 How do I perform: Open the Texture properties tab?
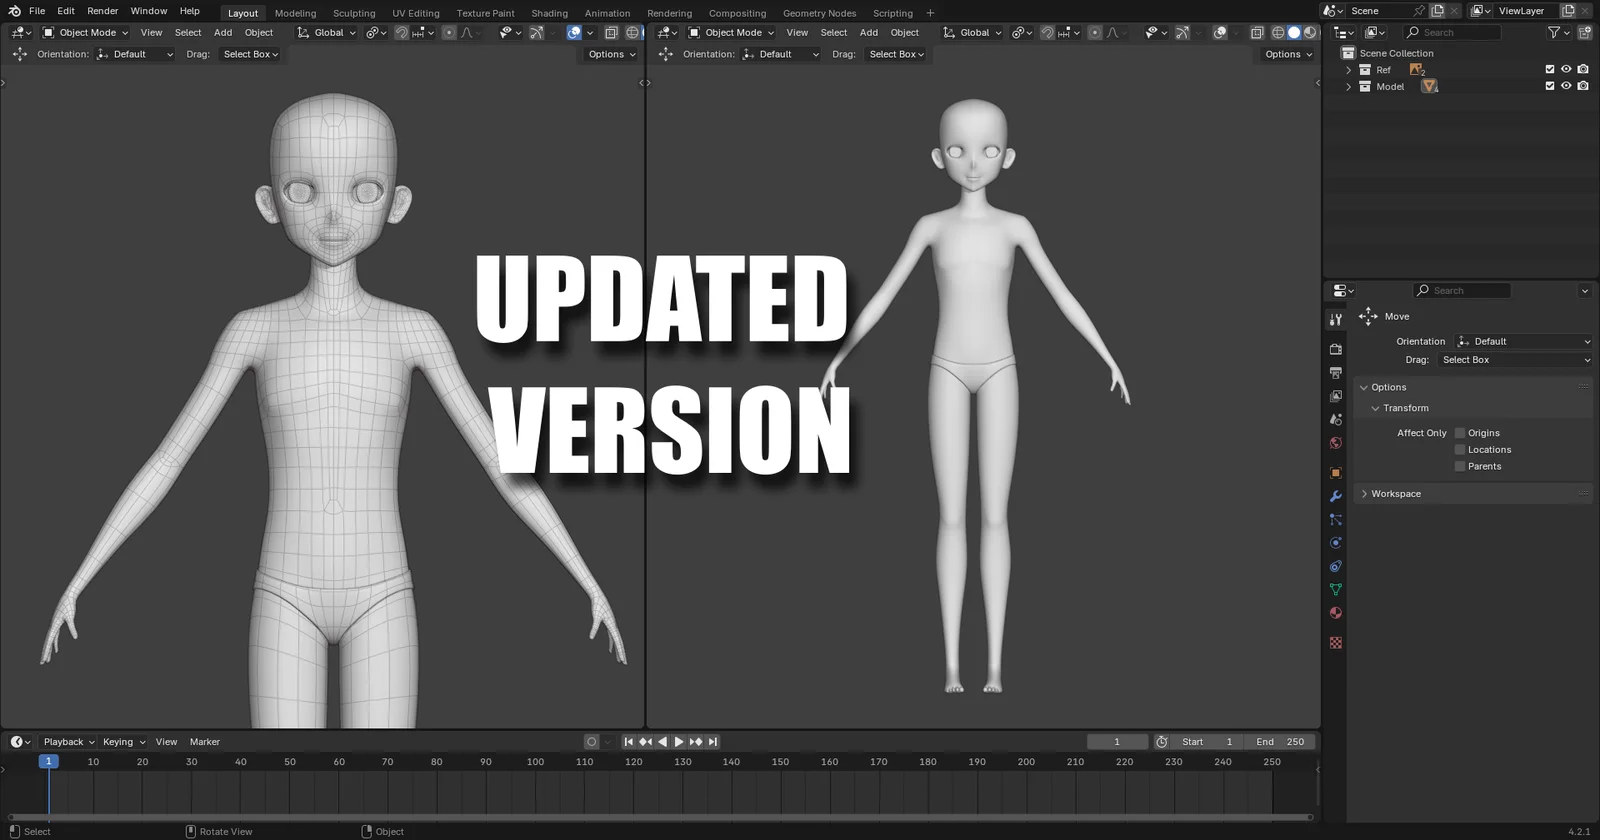coord(1335,642)
